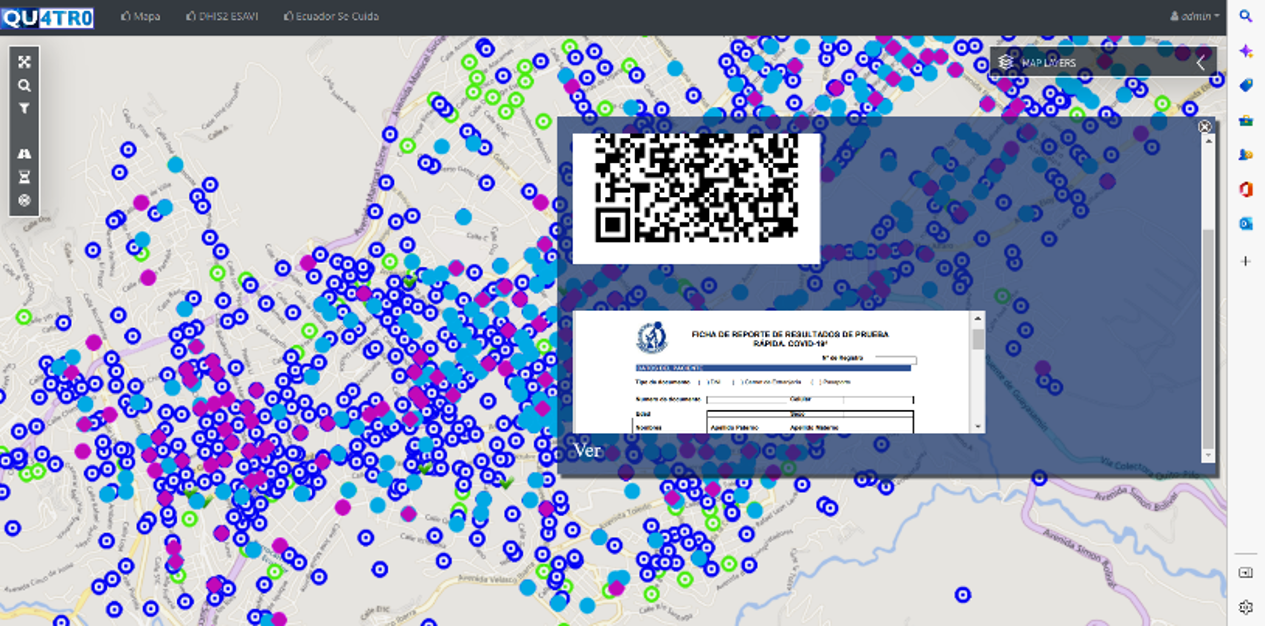The width and height of the screenshot is (1265, 626).
Task: Open the Copilot sparkle sidebar icon
Action: (x=1246, y=51)
